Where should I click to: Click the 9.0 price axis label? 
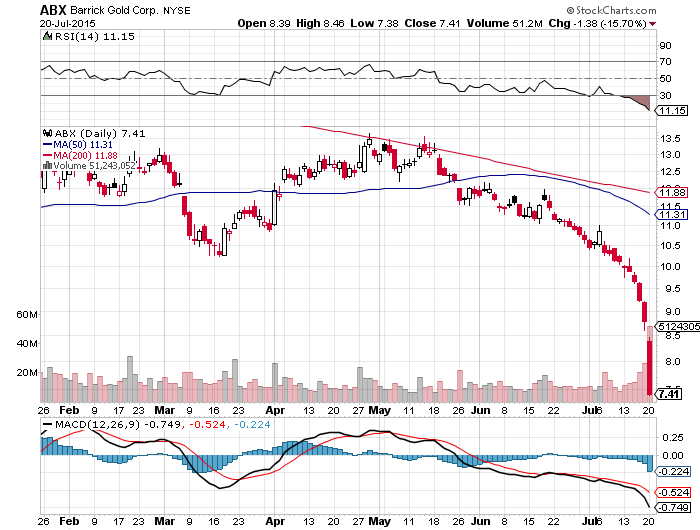click(x=672, y=311)
